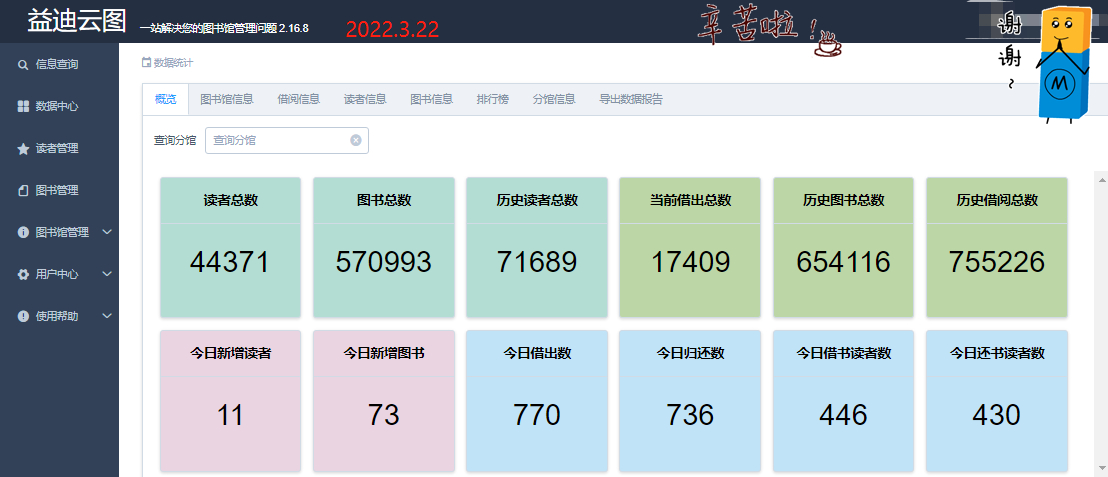1108x477 pixels.
Task: Select the 排行榜 tab
Action: click(492, 99)
